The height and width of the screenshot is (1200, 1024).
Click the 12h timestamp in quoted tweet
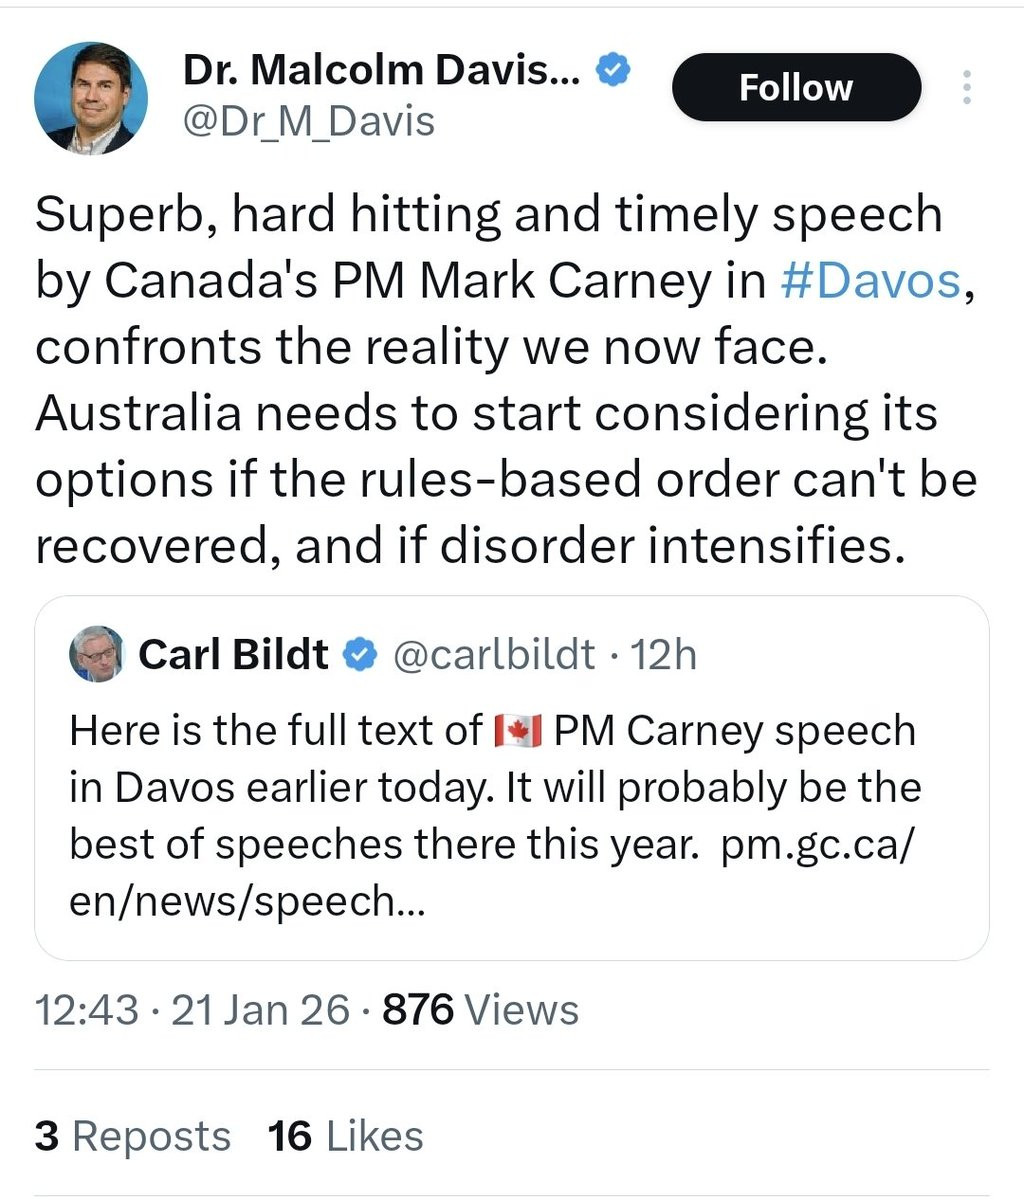(664, 655)
